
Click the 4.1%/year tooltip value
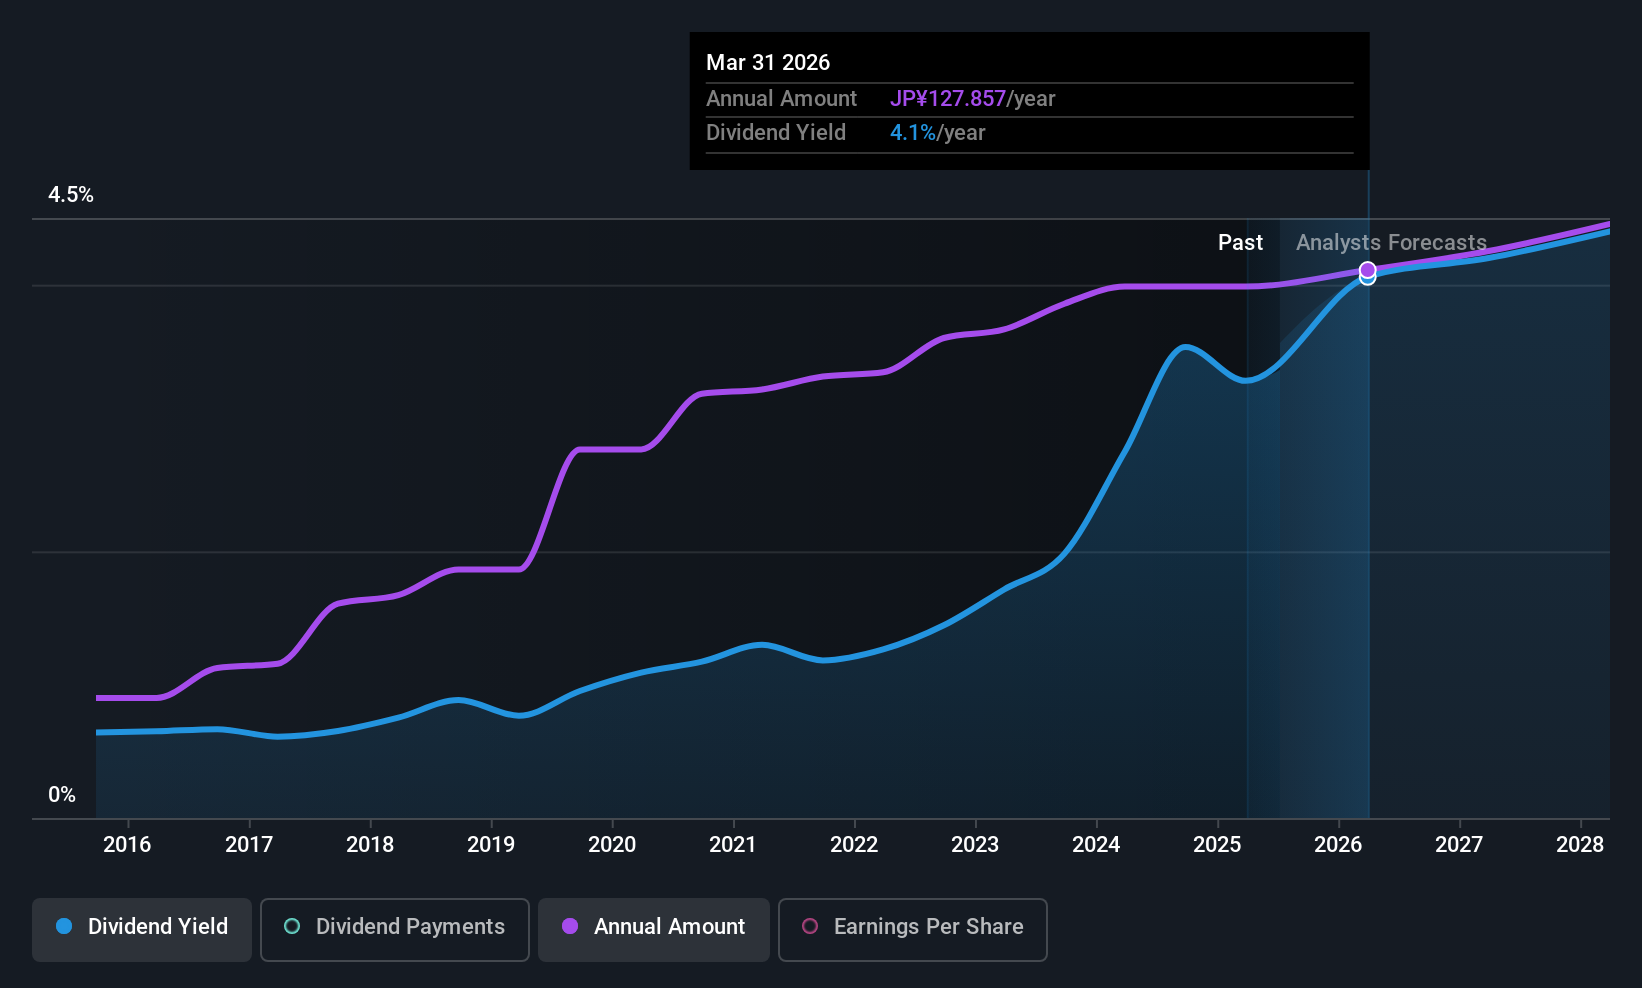(938, 133)
